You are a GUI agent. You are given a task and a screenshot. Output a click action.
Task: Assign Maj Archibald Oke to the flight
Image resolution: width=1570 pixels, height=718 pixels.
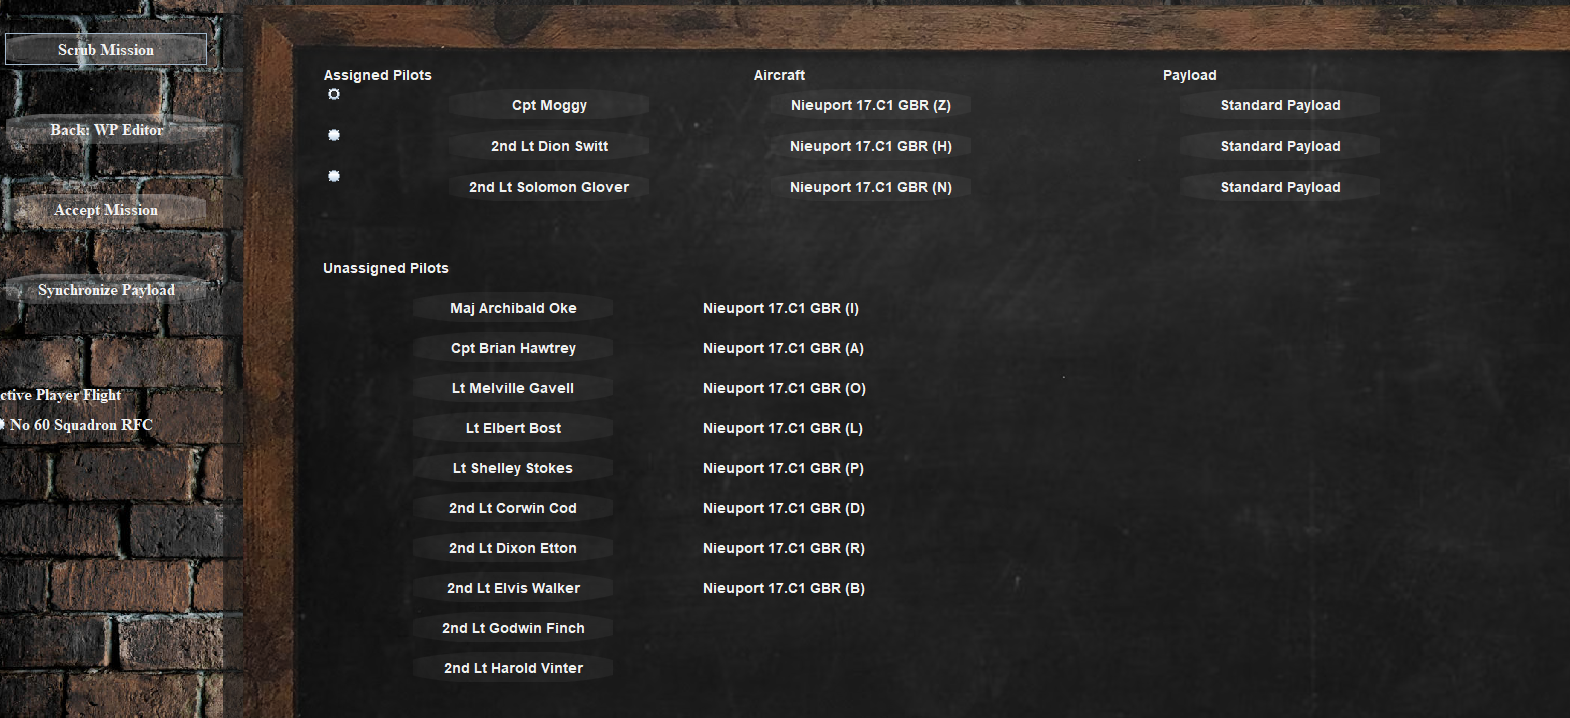click(513, 308)
